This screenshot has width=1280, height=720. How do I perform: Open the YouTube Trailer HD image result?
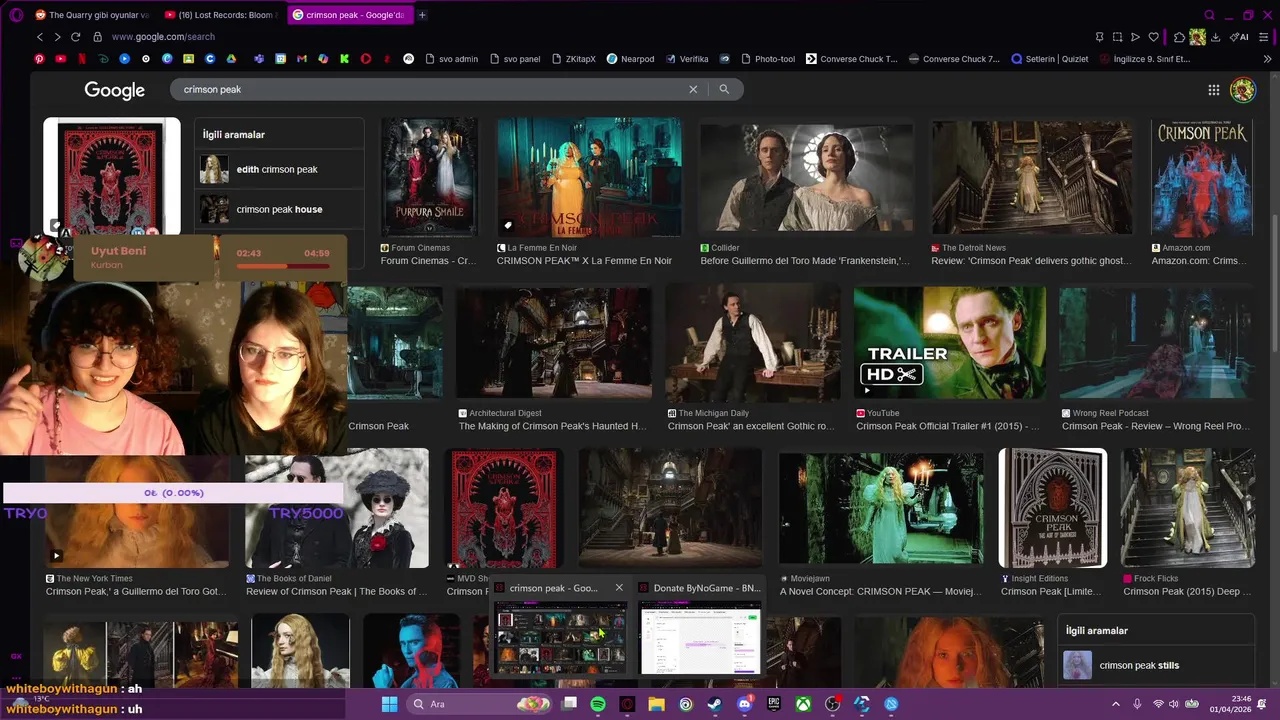[949, 343]
